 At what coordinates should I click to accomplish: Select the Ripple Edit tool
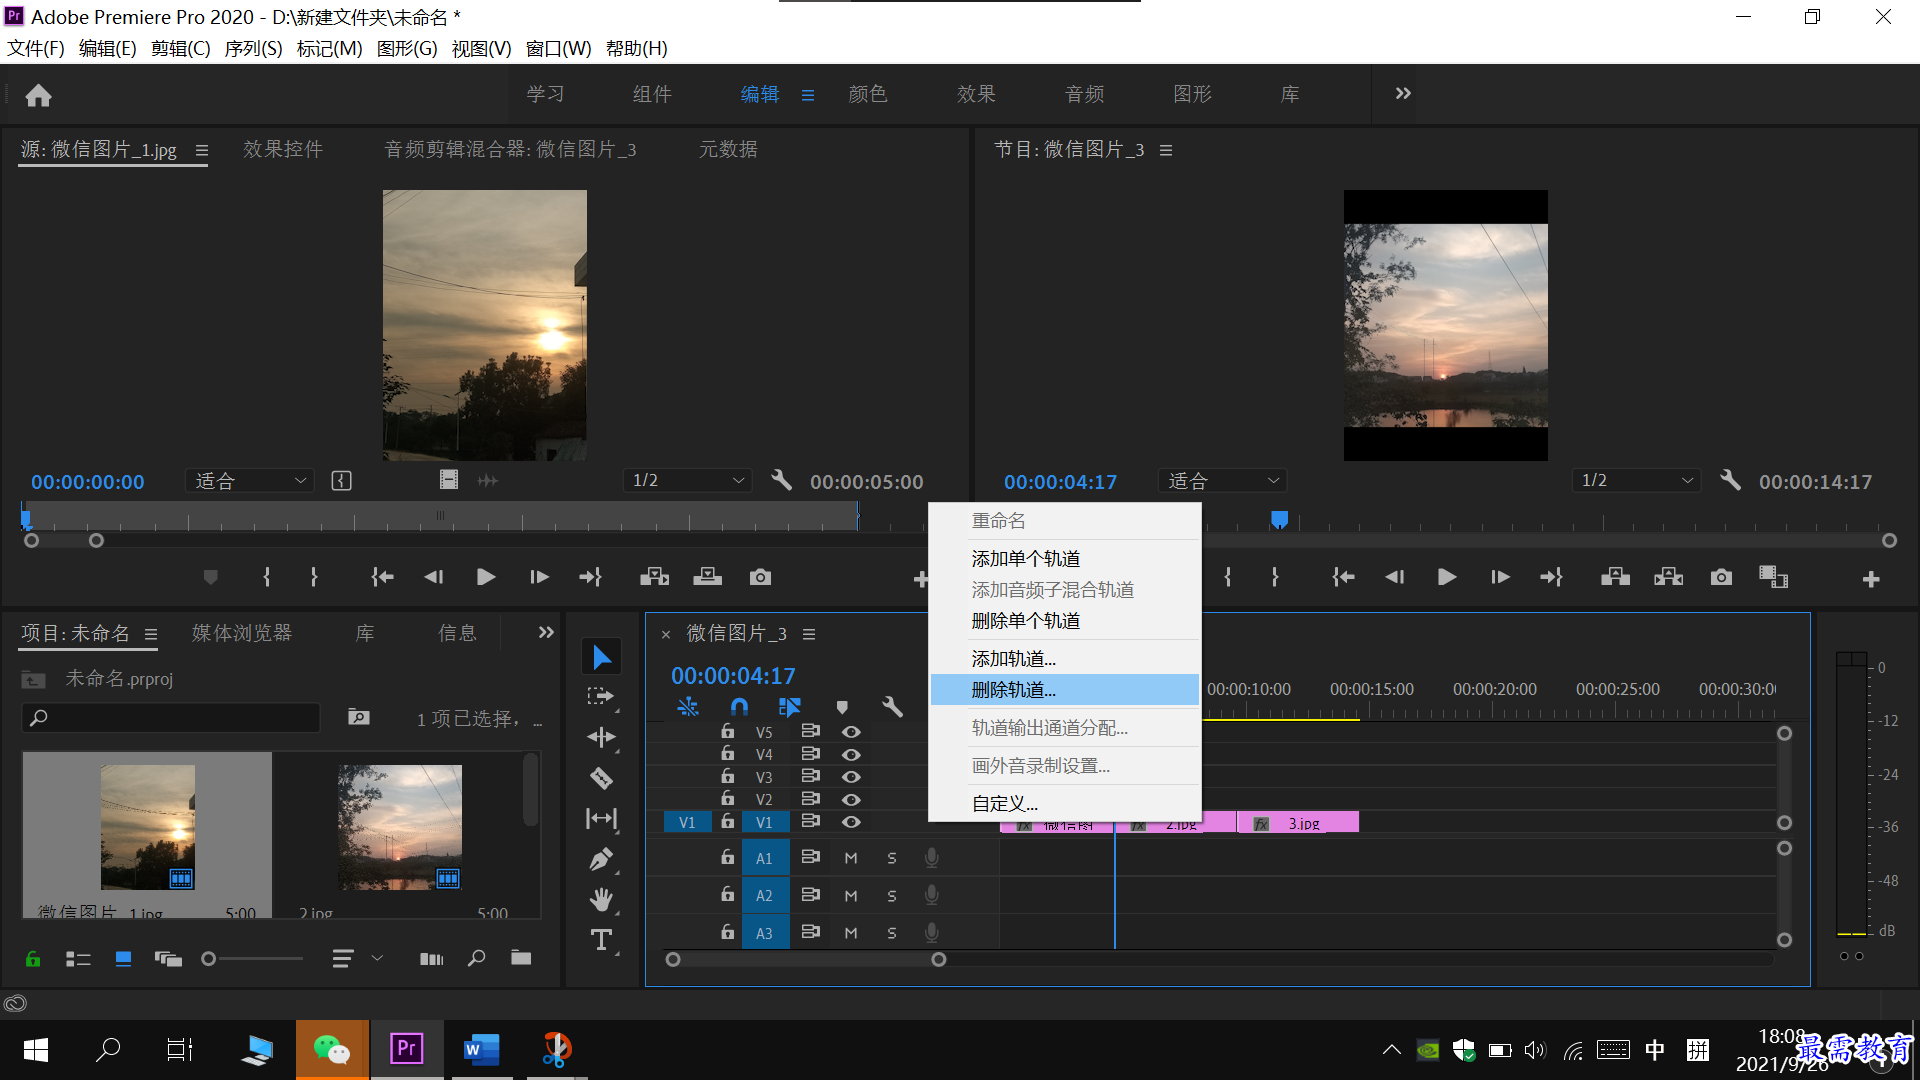pyautogui.click(x=601, y=737)
